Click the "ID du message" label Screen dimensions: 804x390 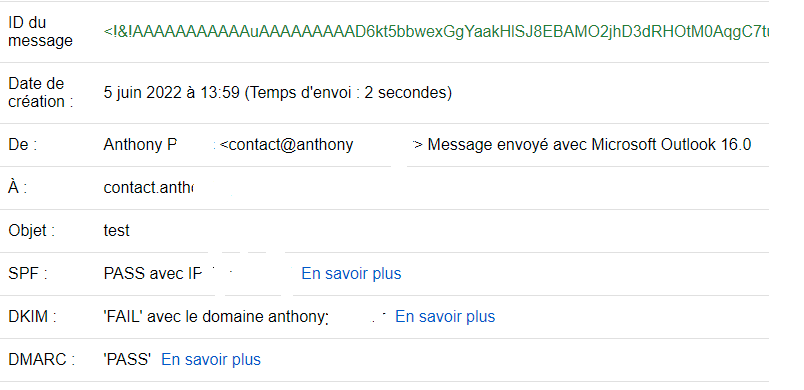(40, 32)
